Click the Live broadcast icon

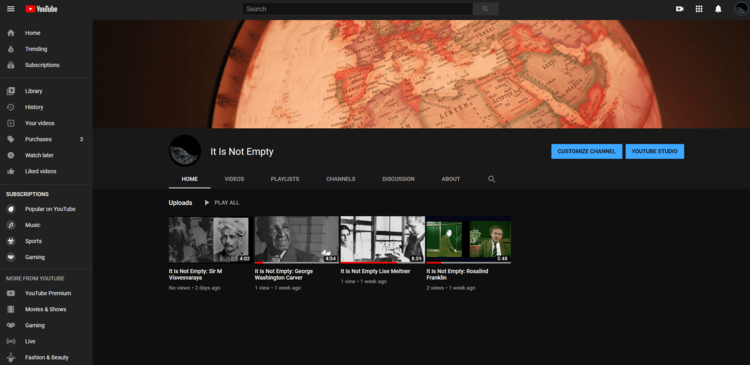11,341
